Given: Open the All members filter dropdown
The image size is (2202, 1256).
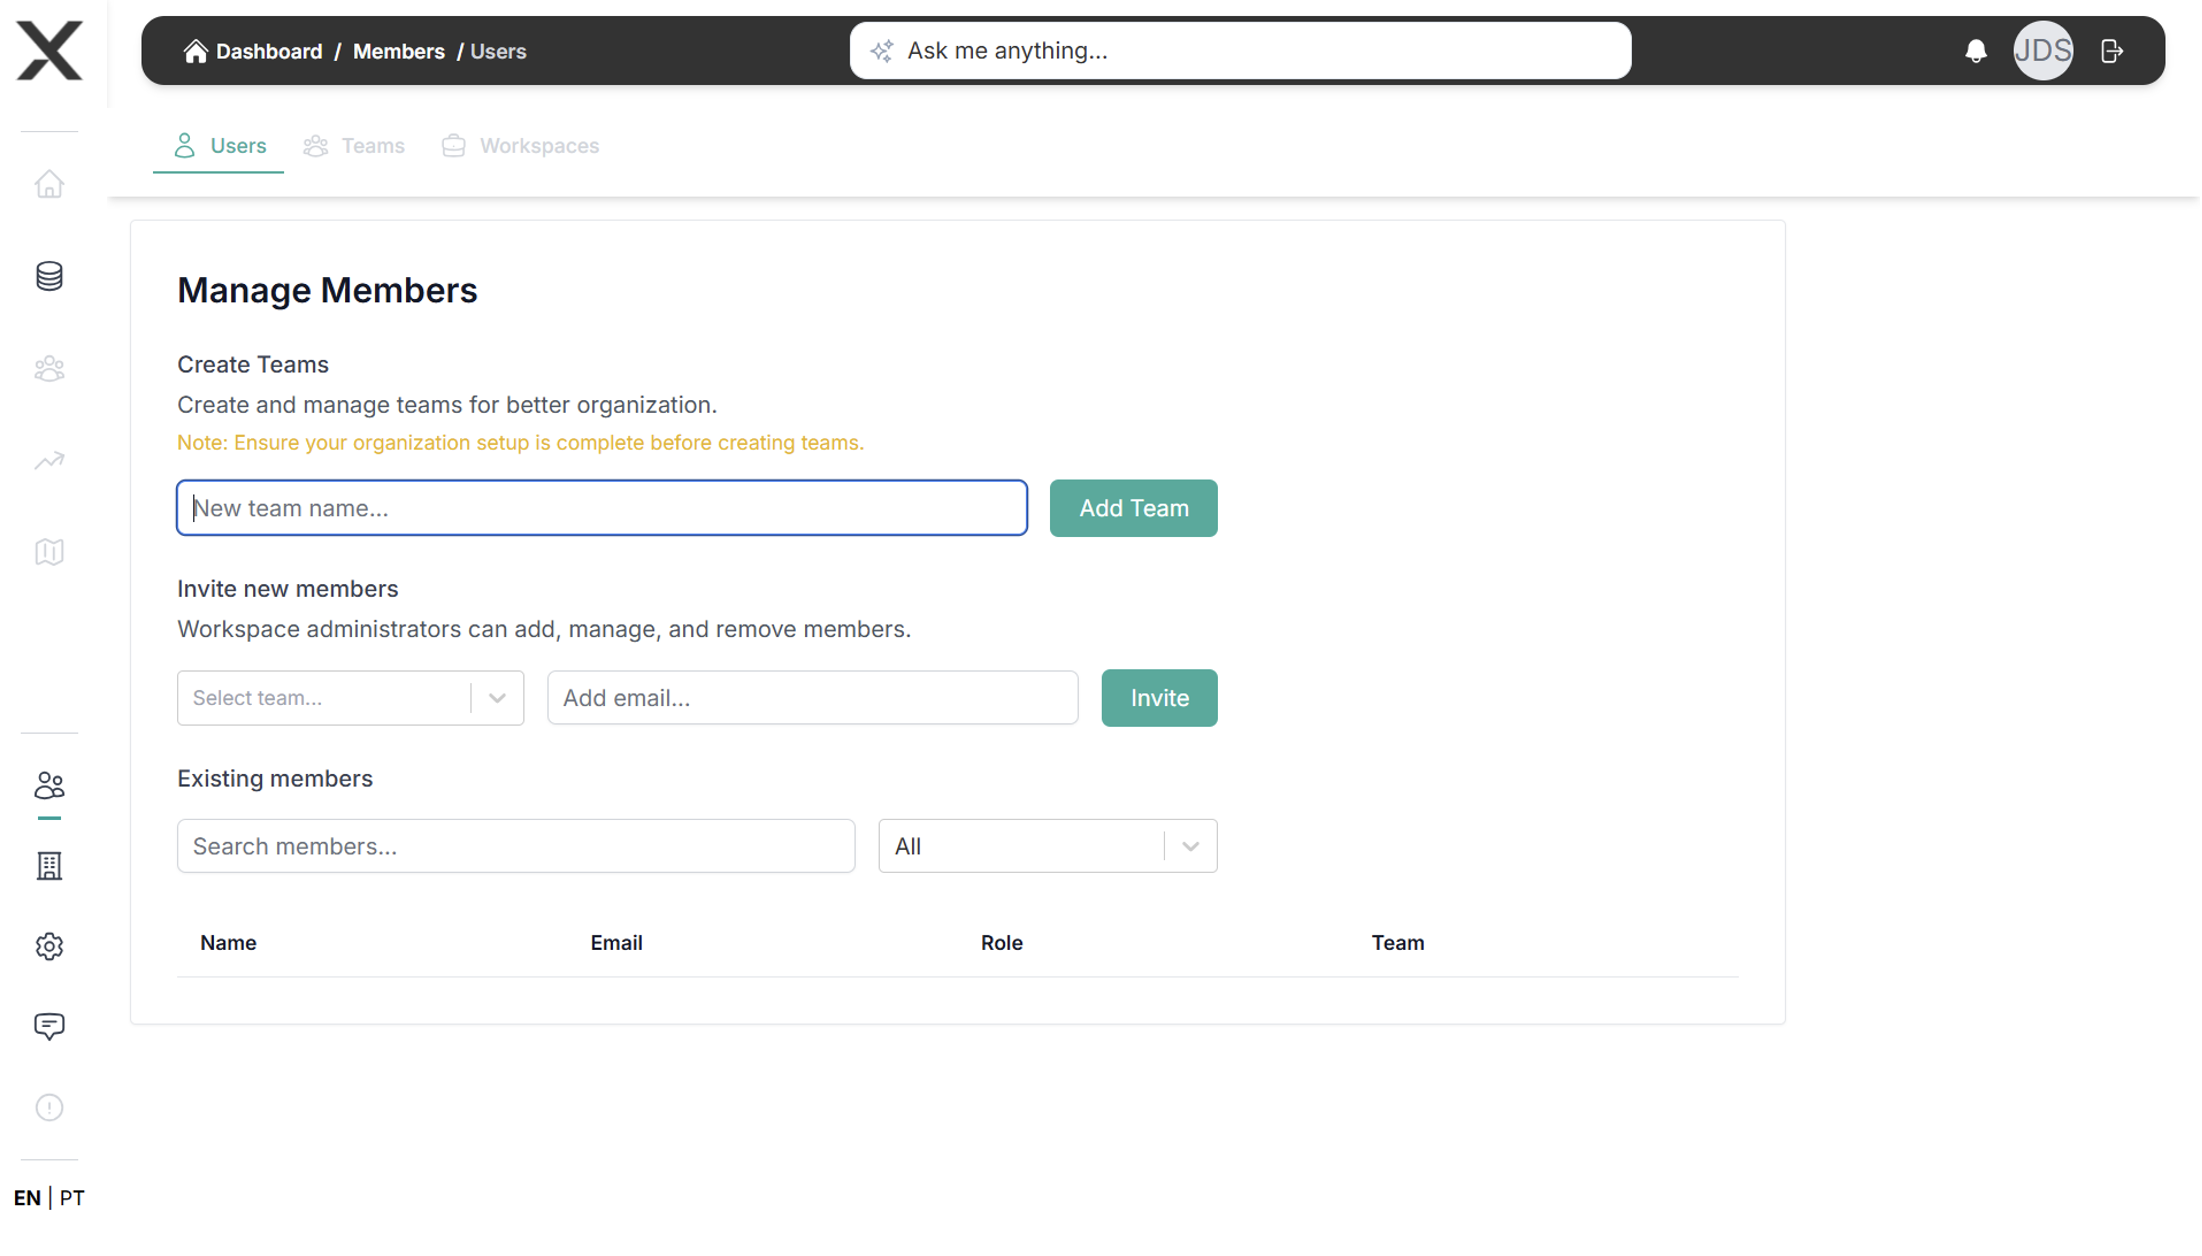Looking at the screenshot, I should tap(1047, 846).
